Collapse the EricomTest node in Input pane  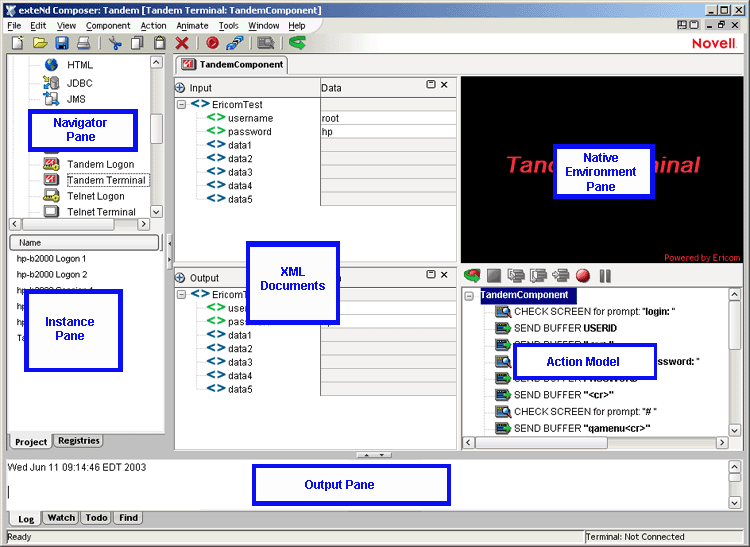coord(181,104)
